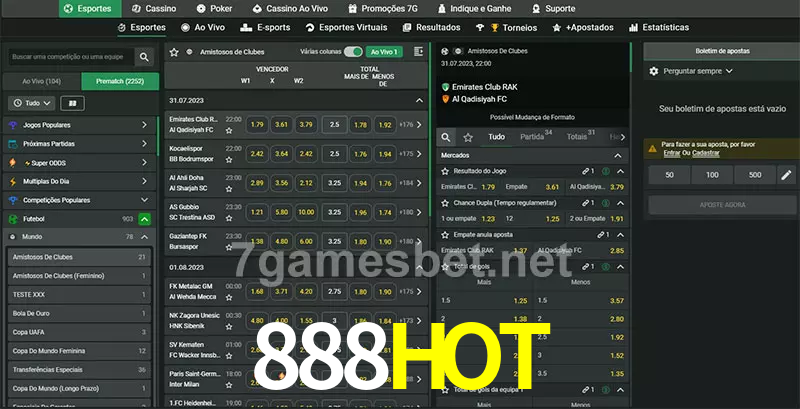The image size is (800, 409).
Task: Star the Chance Dupla market
Action: [445, 203]
